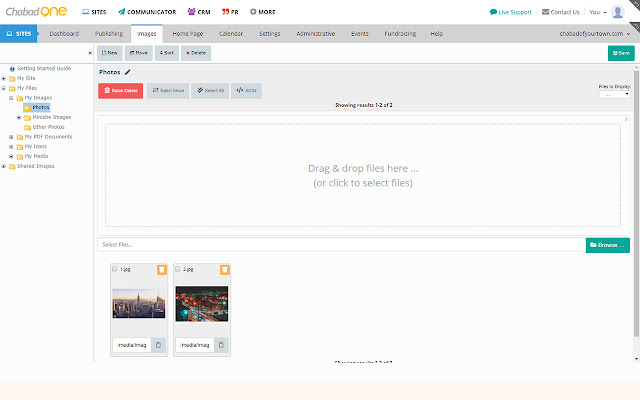Open the Events tab
The height and width of the screenshot is (400, 640).
pos(360,34)
